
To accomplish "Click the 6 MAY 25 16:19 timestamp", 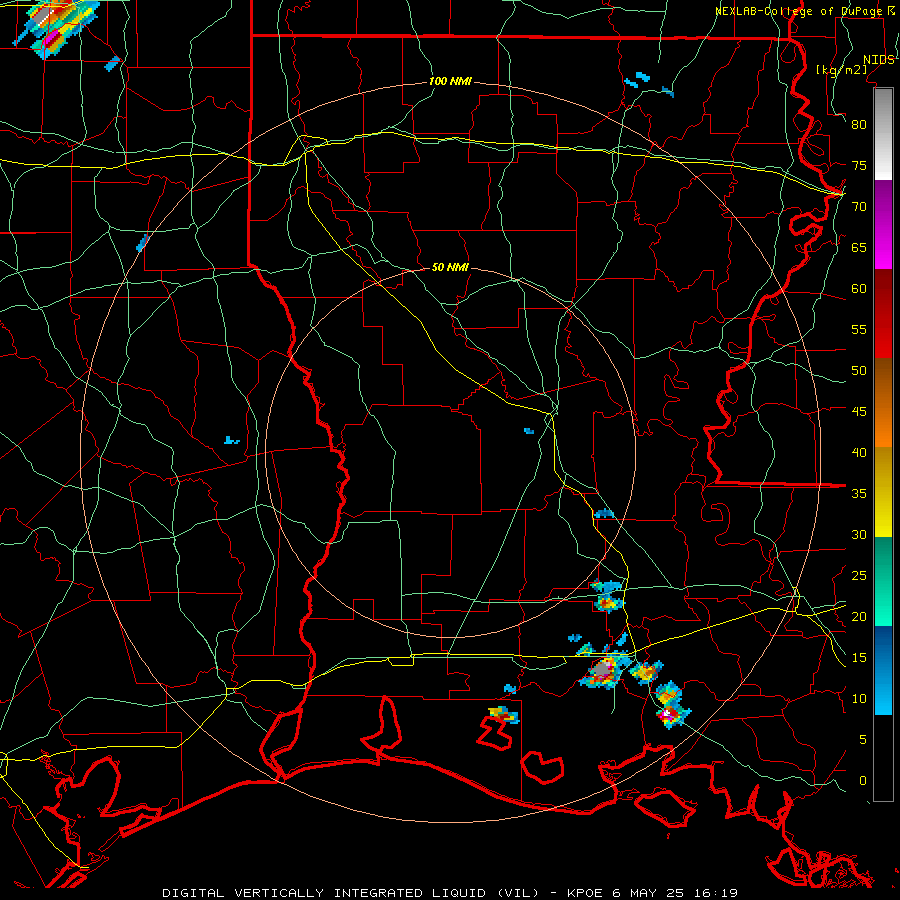I will click(x=676, y=893).
